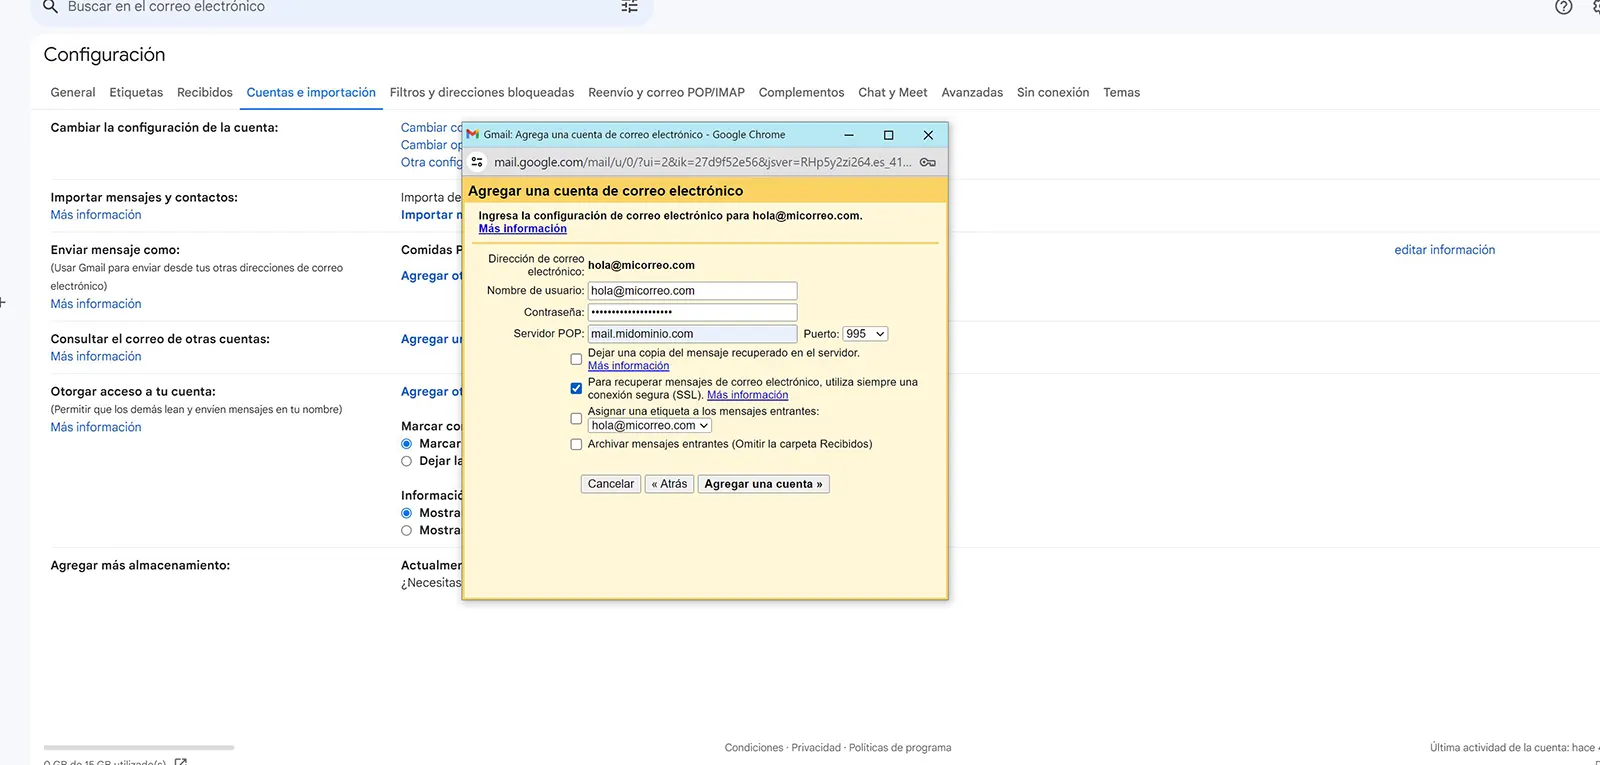Enable leaving a copy on the server
The image size is (1600, 765).
(576, 359)
